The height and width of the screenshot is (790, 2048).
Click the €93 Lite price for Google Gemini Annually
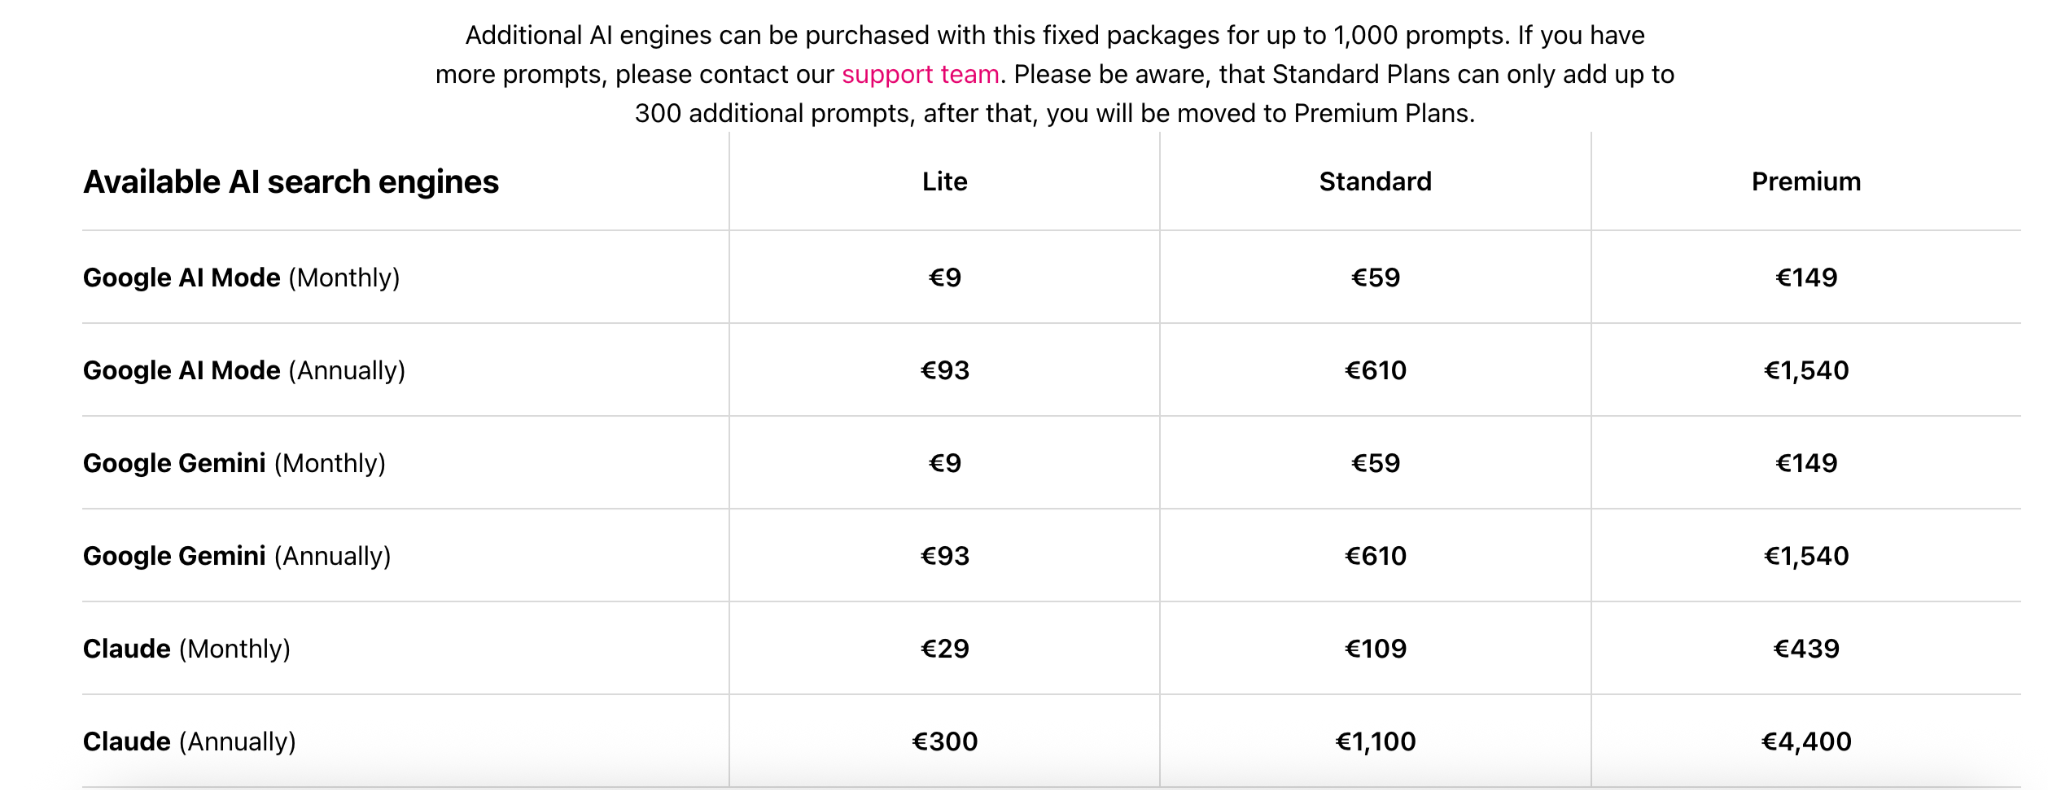click(x=945, y=556)
